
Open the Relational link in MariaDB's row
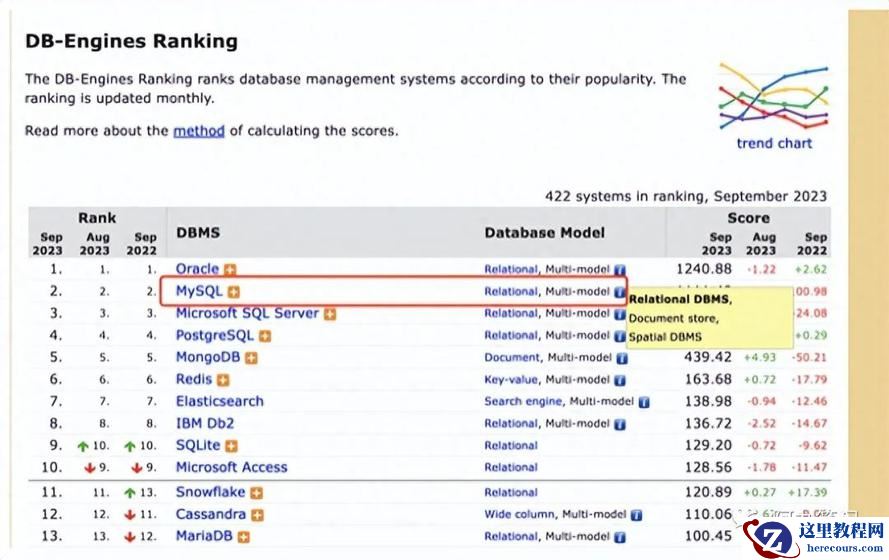tap(511, 536)
